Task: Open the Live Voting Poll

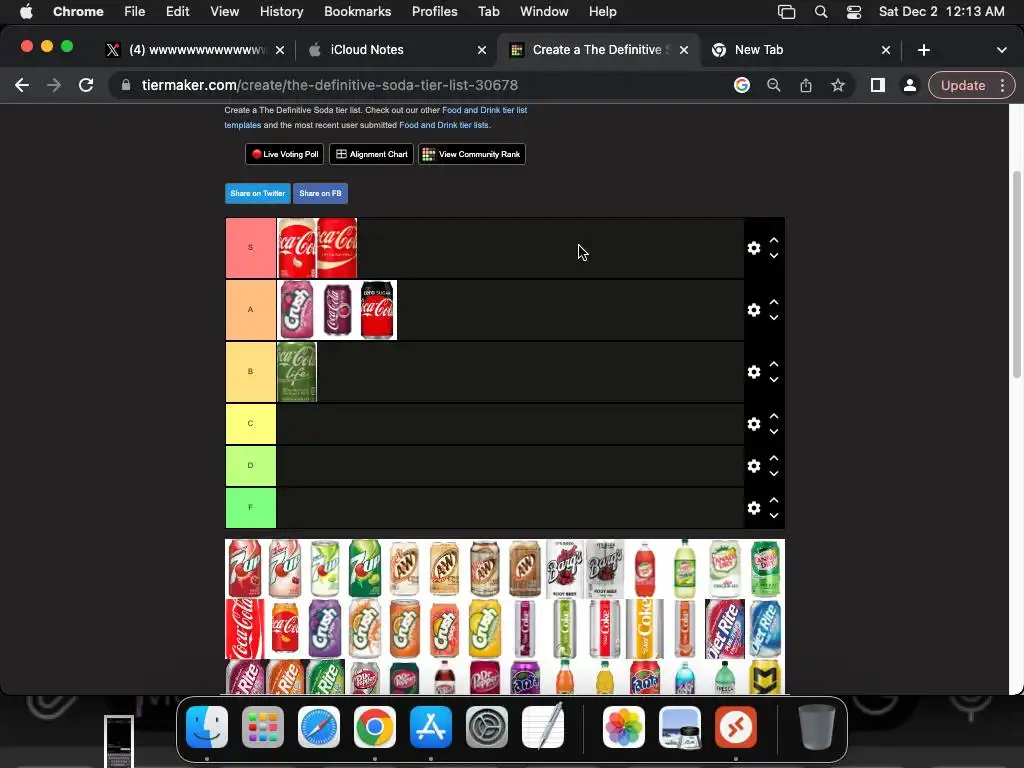Action: (285, 154)
